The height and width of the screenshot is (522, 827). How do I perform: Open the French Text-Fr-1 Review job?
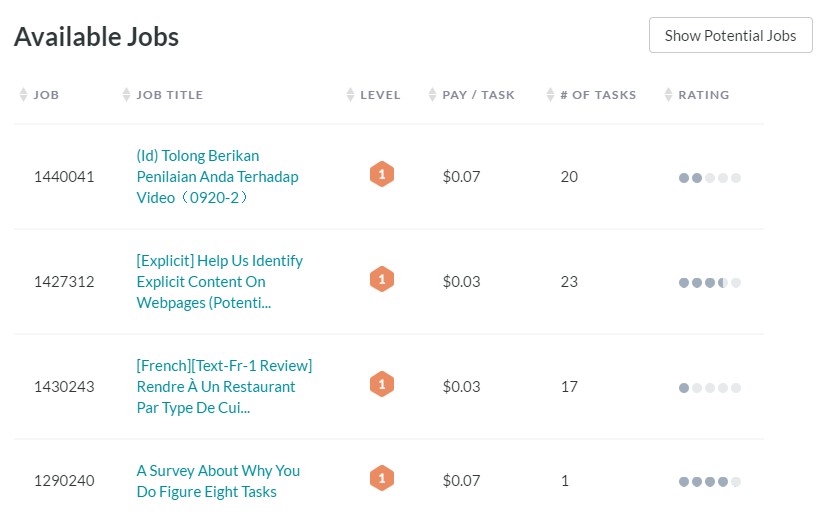click(x=224, y=386)
